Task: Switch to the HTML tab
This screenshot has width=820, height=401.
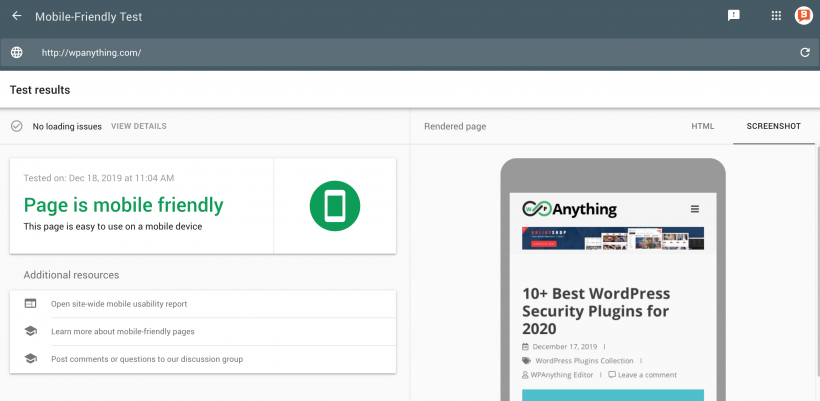Action: coord(702,126)
